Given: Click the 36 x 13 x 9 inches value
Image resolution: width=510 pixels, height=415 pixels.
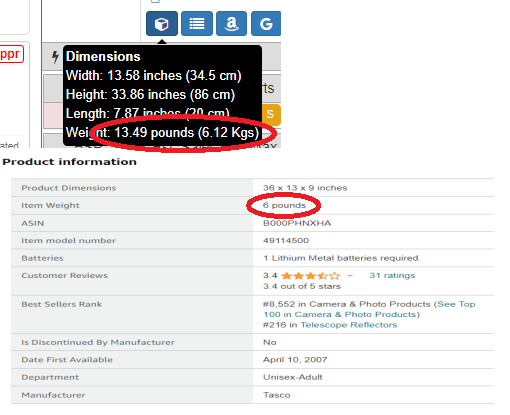Looking at the screenshot, I should (x=305, y=188).
